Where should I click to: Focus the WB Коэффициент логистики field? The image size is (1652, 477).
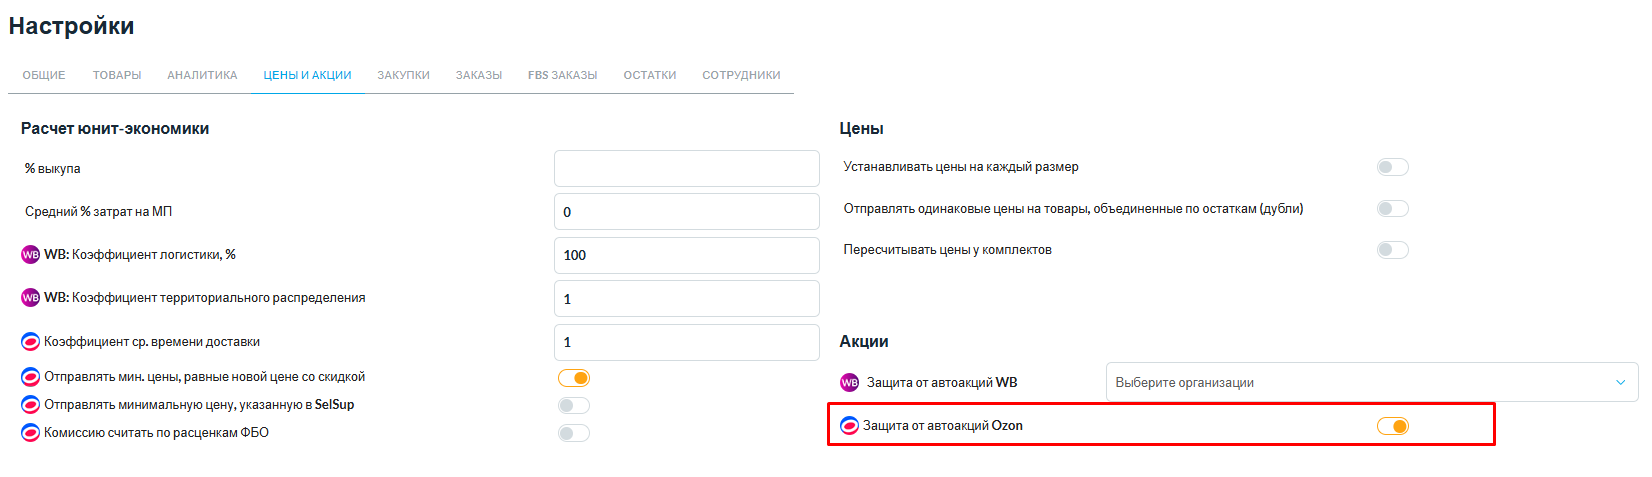[687, 255]
